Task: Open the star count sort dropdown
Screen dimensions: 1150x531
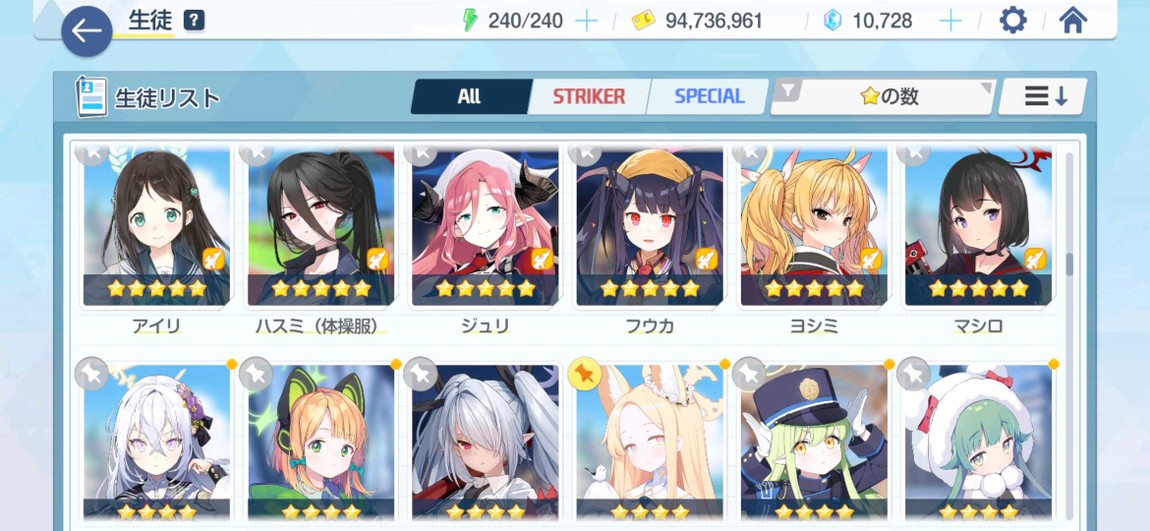Action: pos(883,97)
